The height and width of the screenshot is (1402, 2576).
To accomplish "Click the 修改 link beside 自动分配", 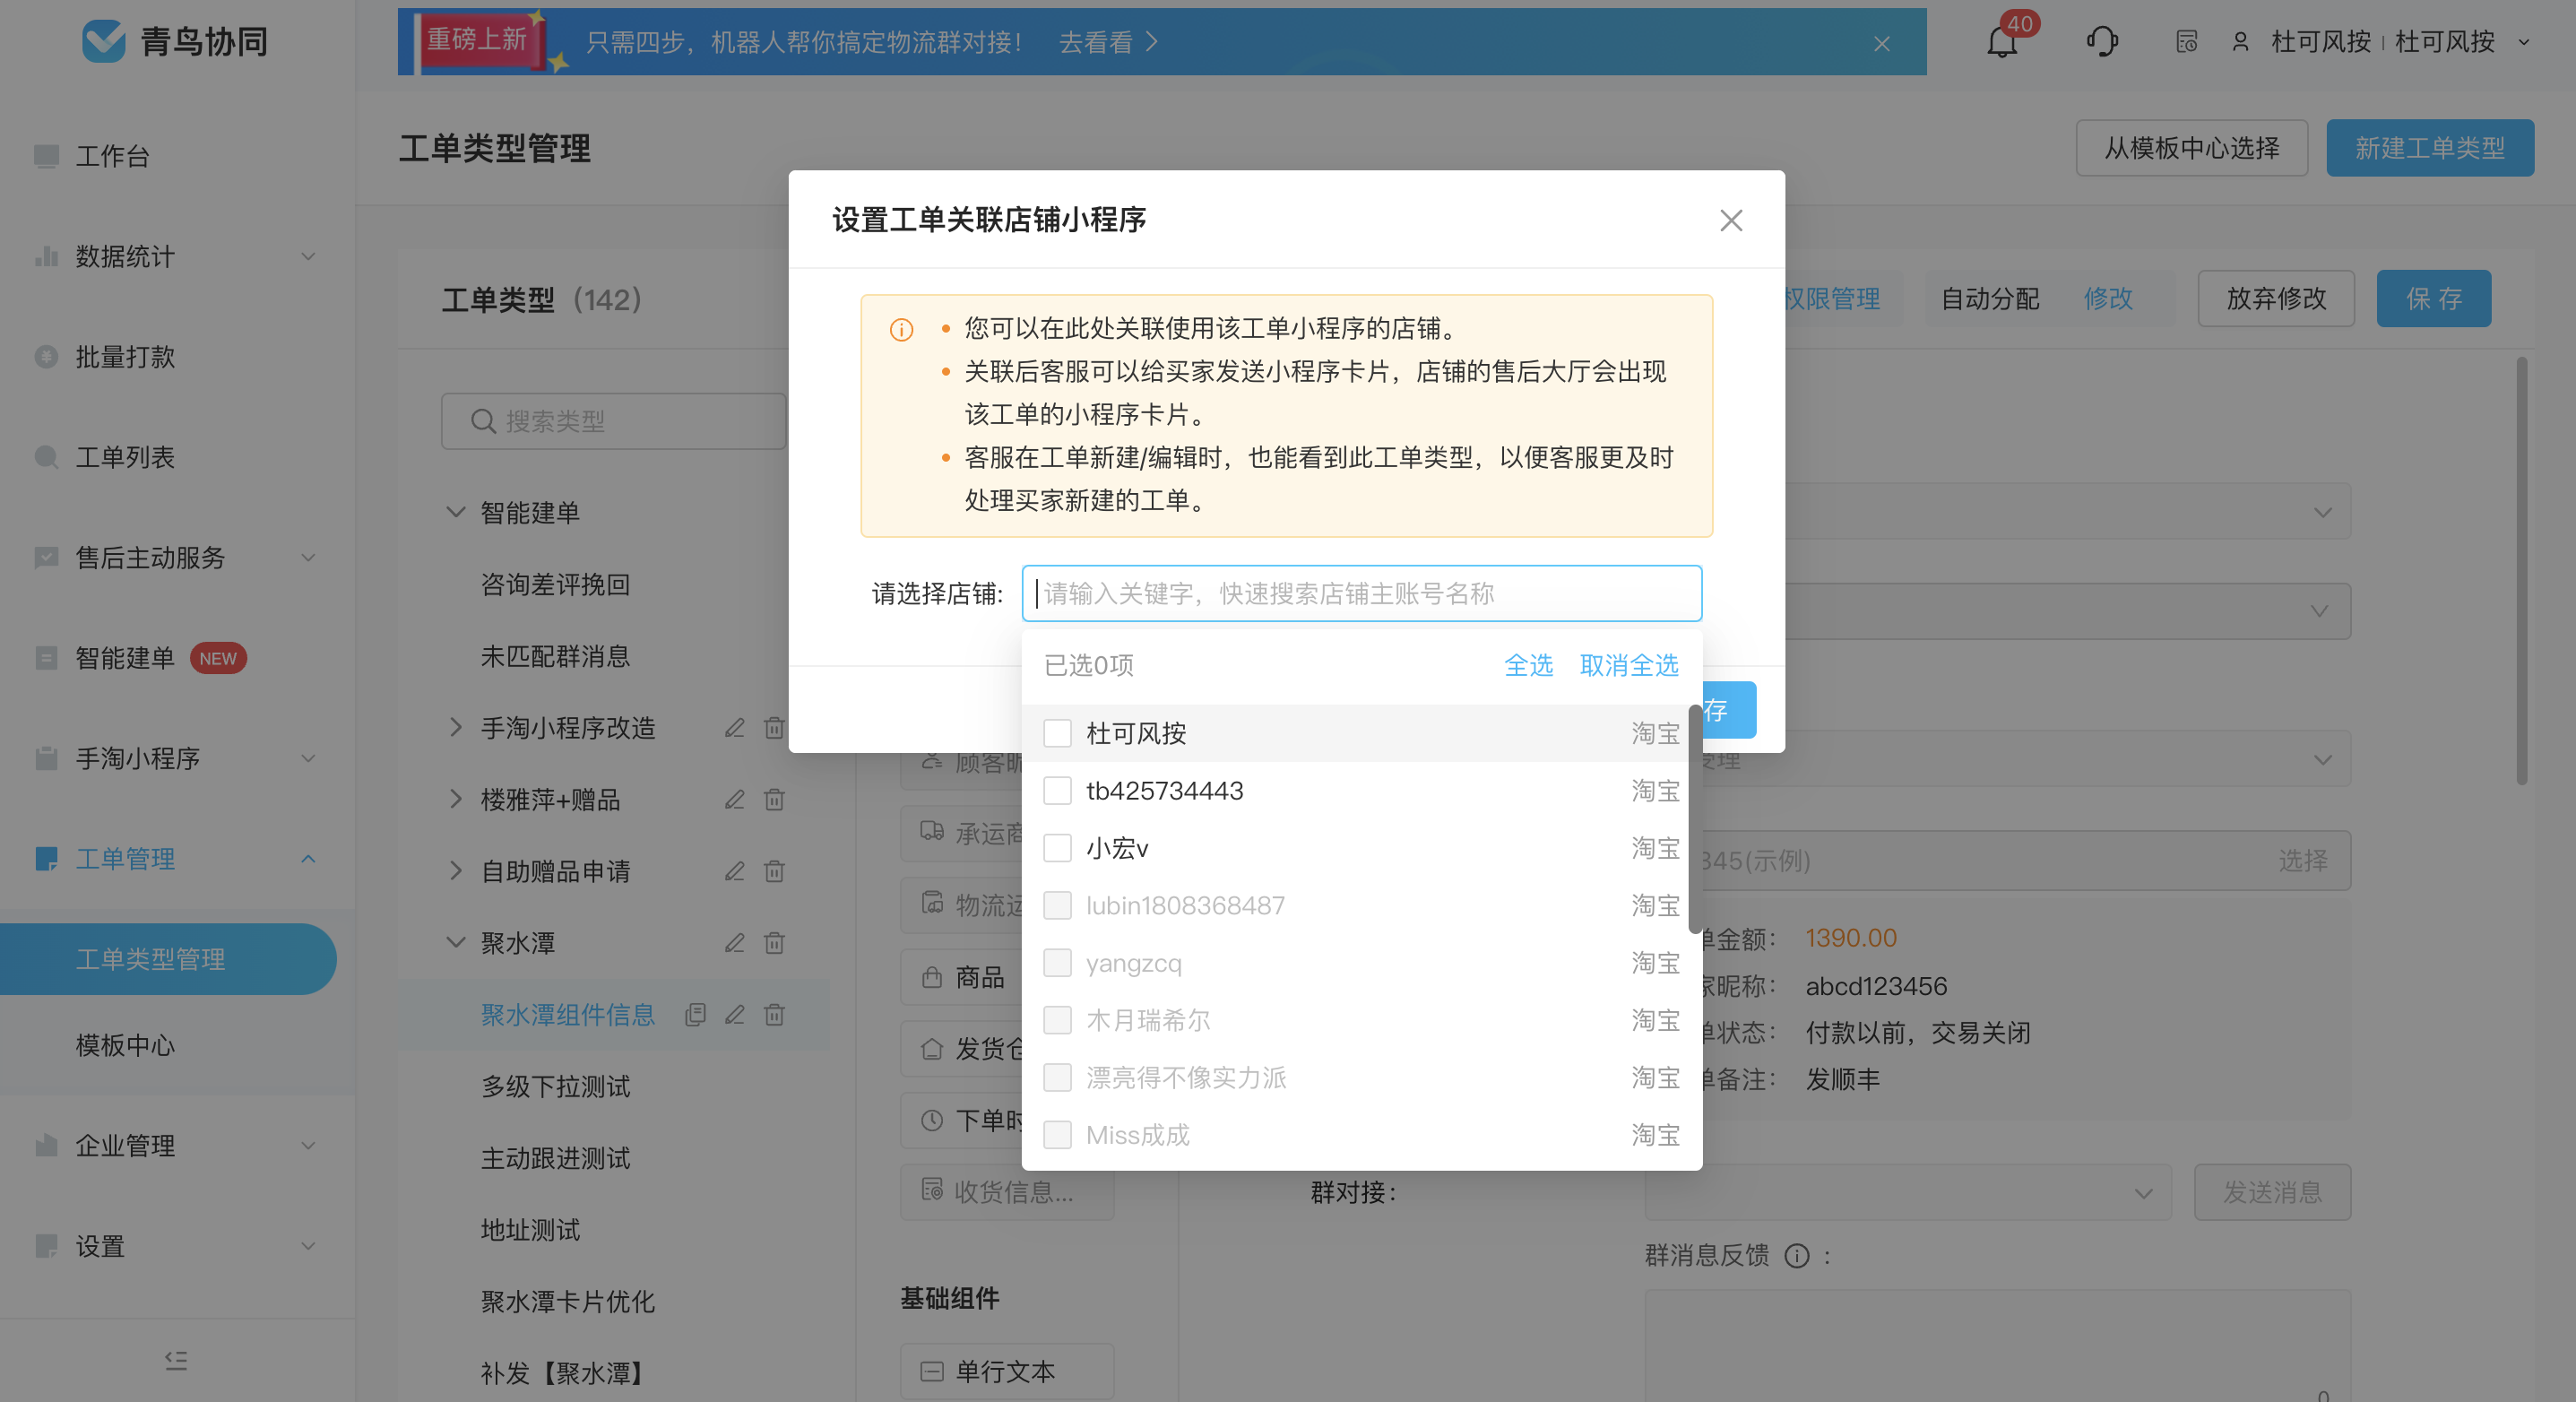I will [x=2108, y=298].
